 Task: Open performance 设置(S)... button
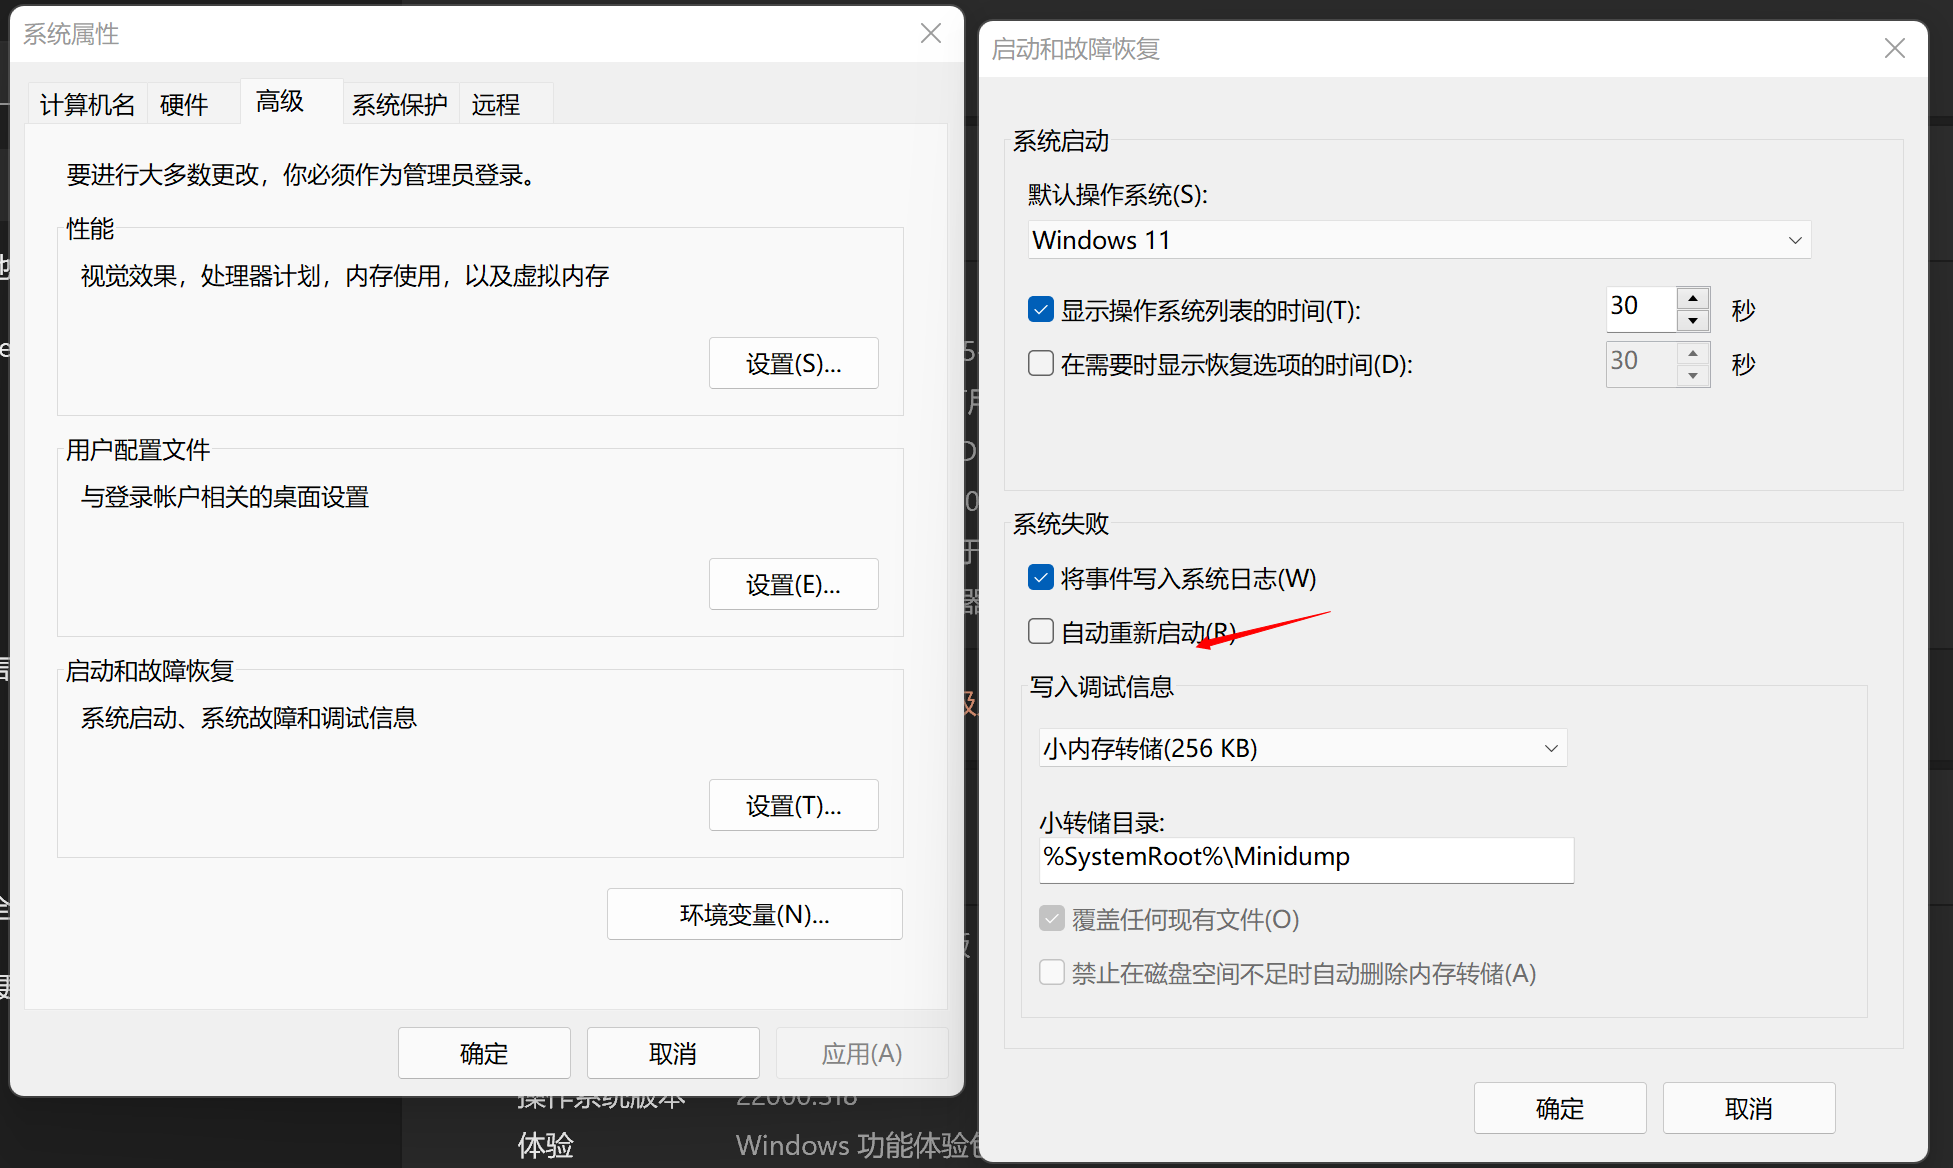[793, 364]
